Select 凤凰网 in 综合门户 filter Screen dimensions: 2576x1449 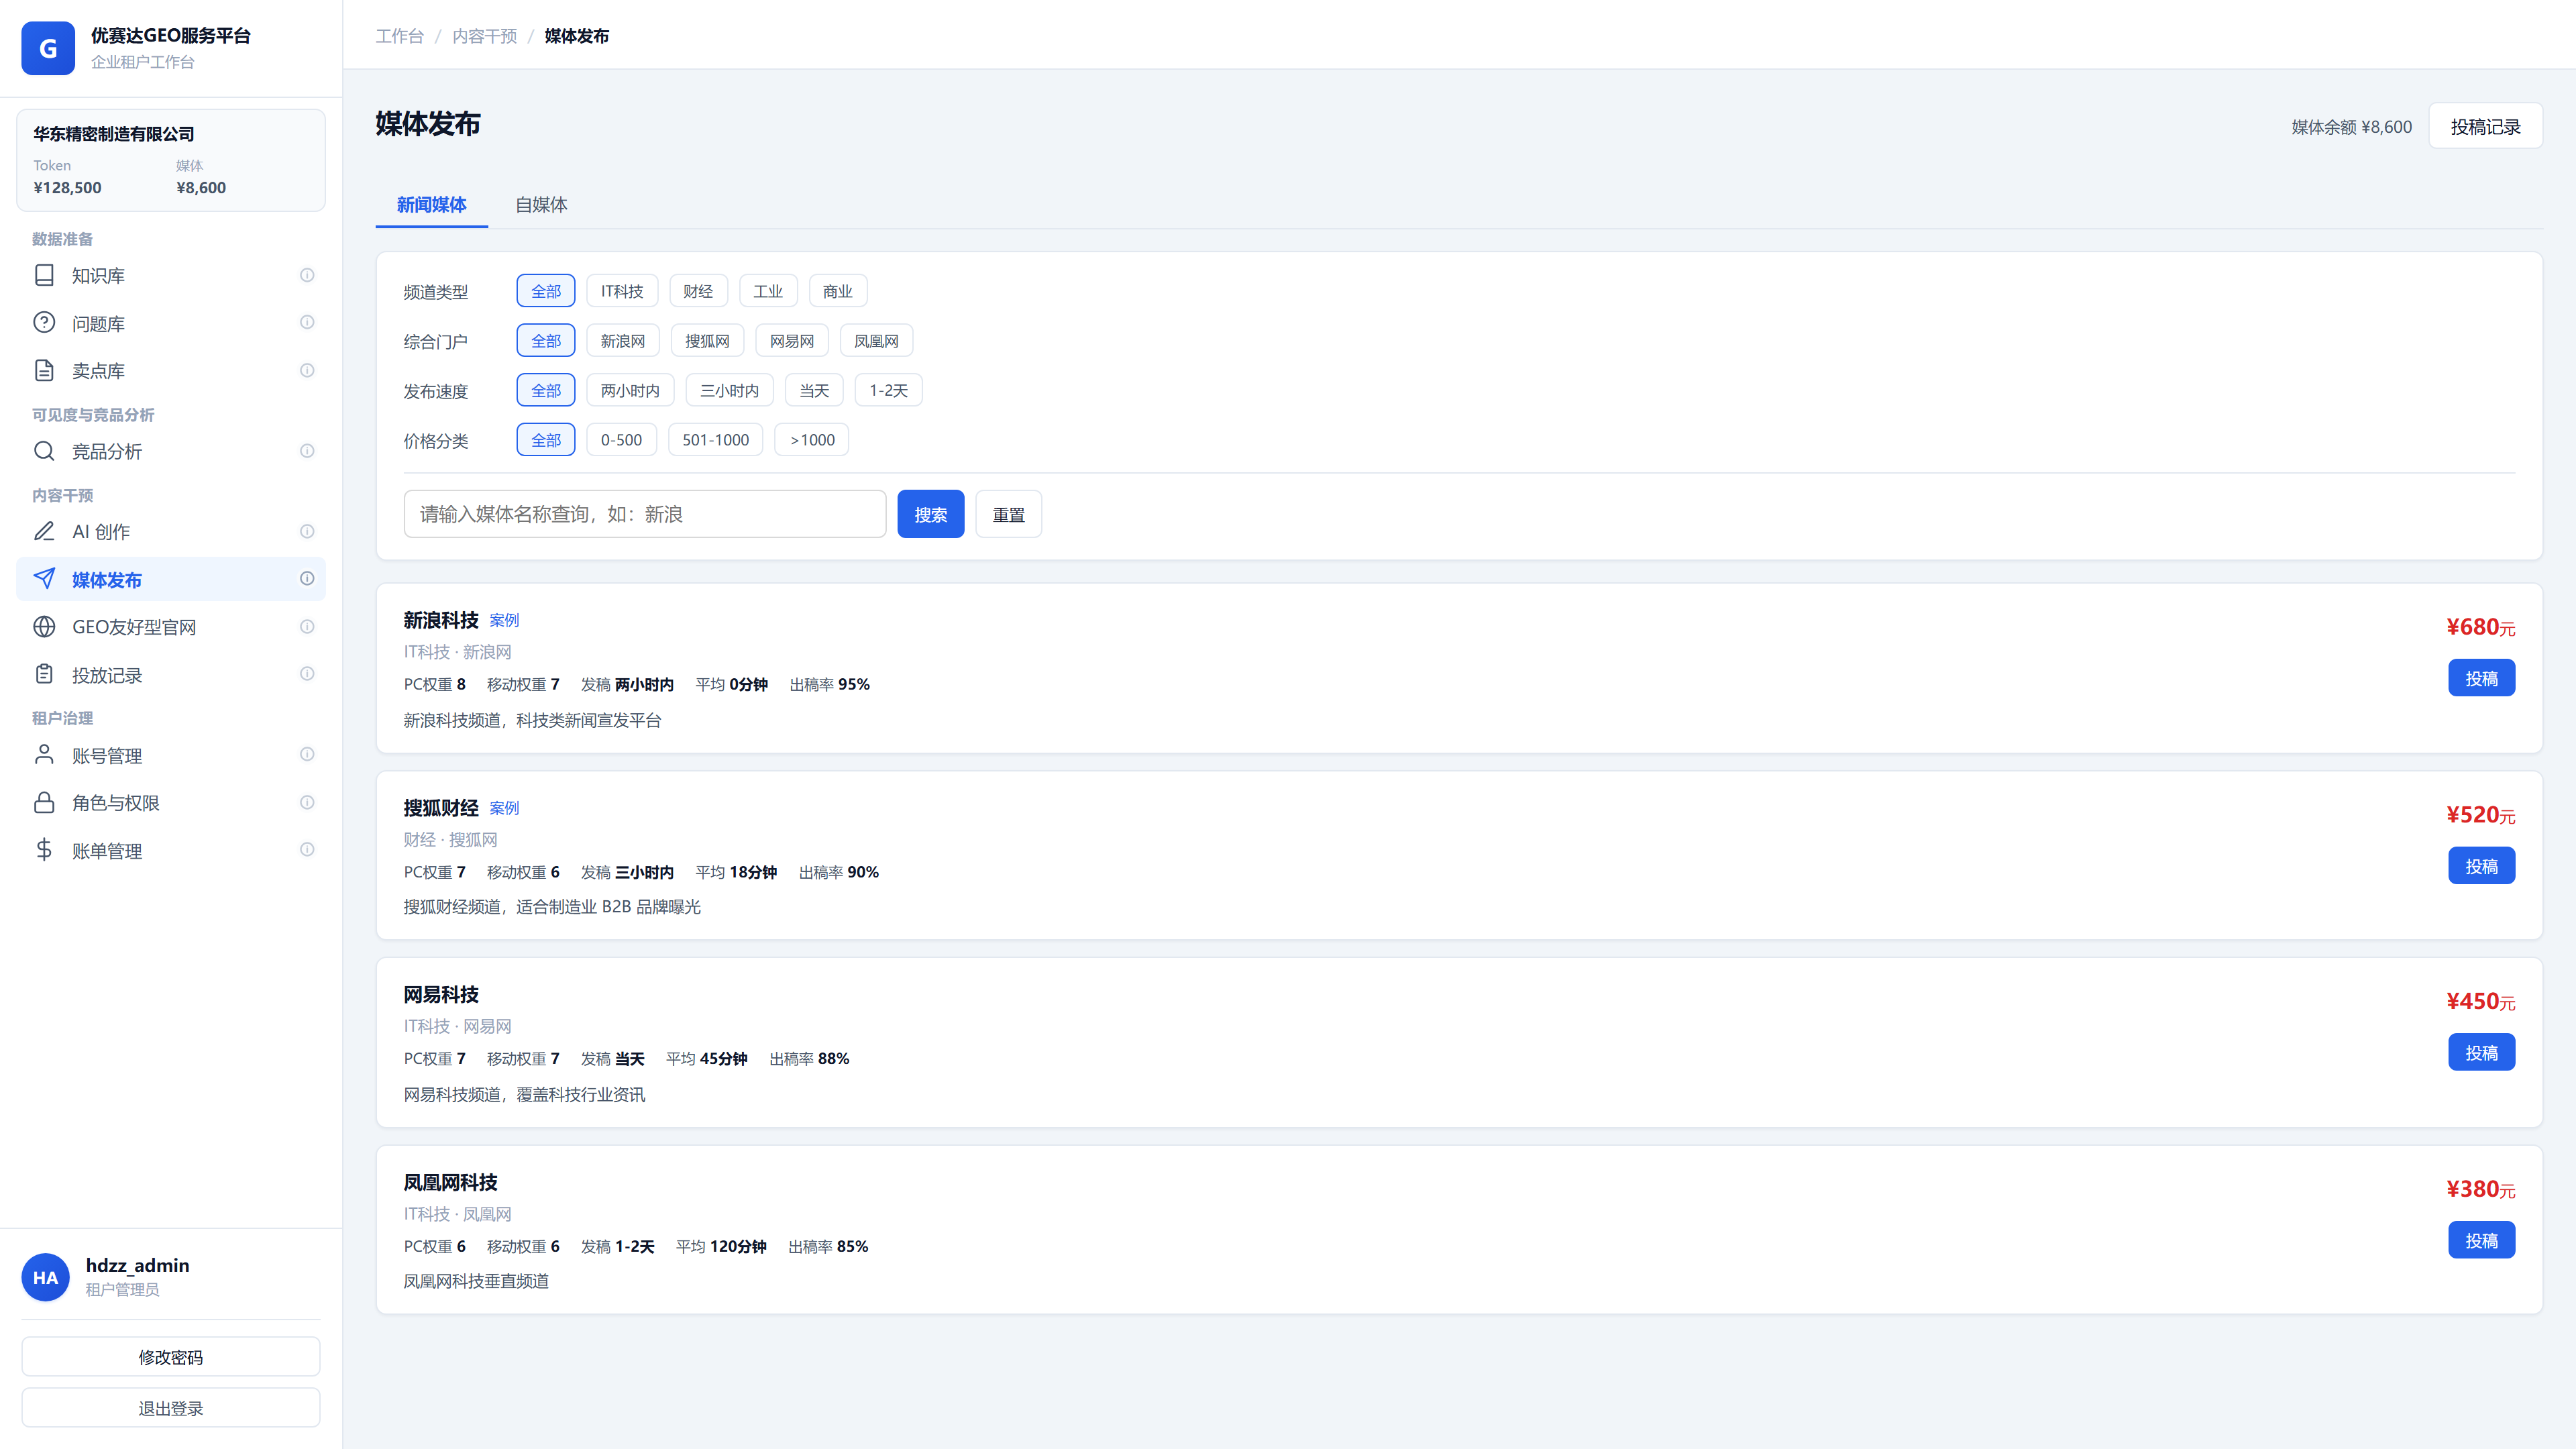[x=877, y=341]
